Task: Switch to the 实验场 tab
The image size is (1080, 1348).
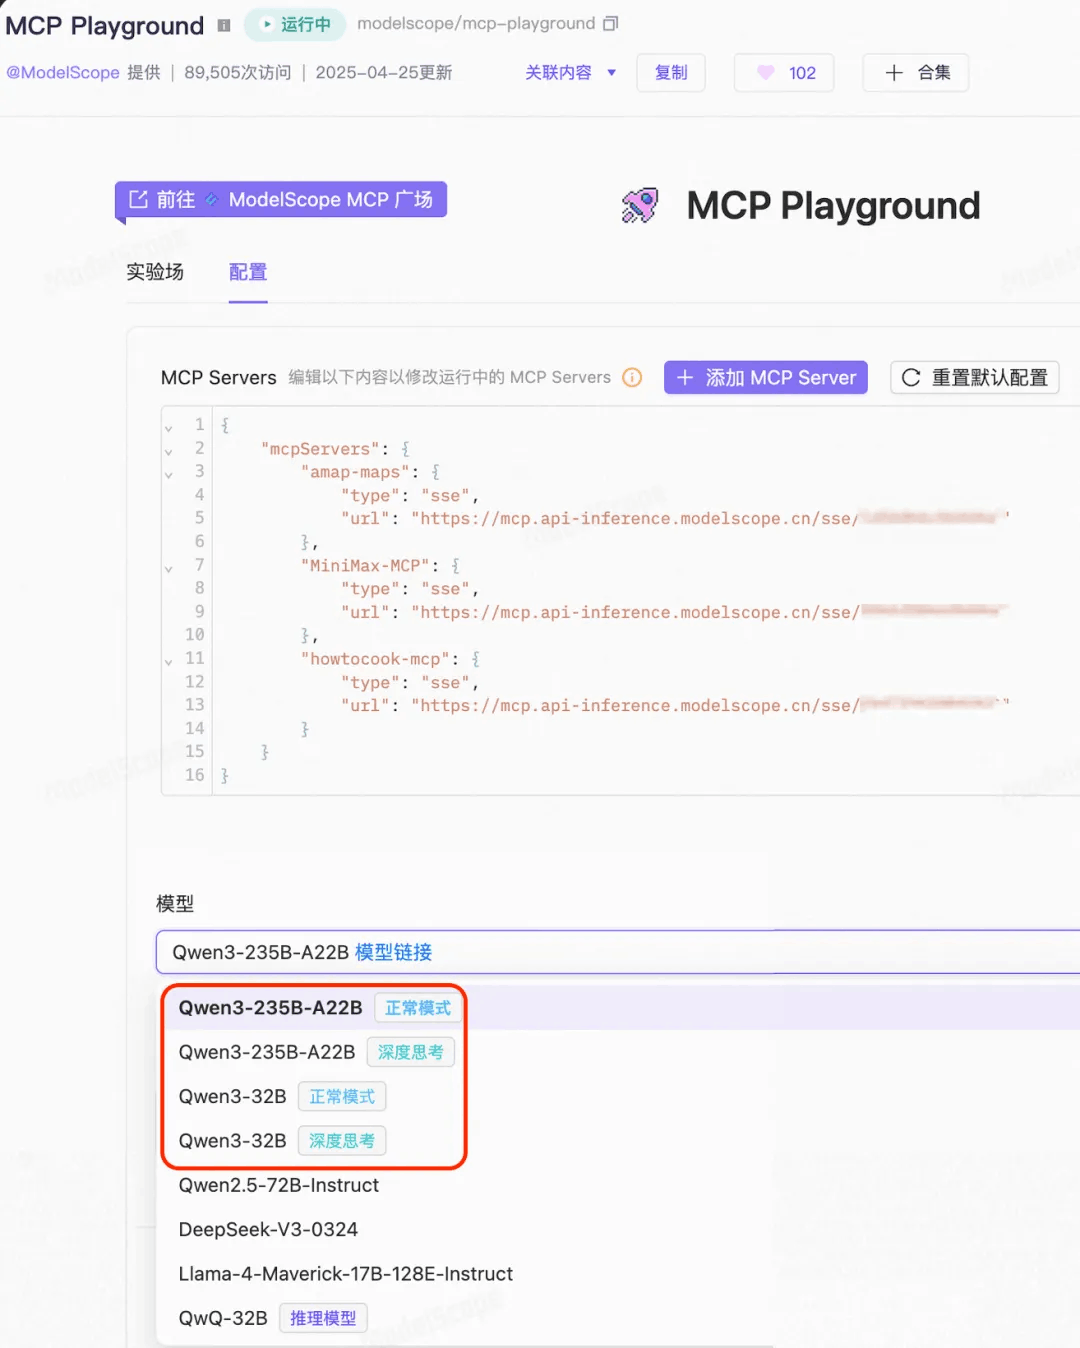Action: tap(155, 272)
